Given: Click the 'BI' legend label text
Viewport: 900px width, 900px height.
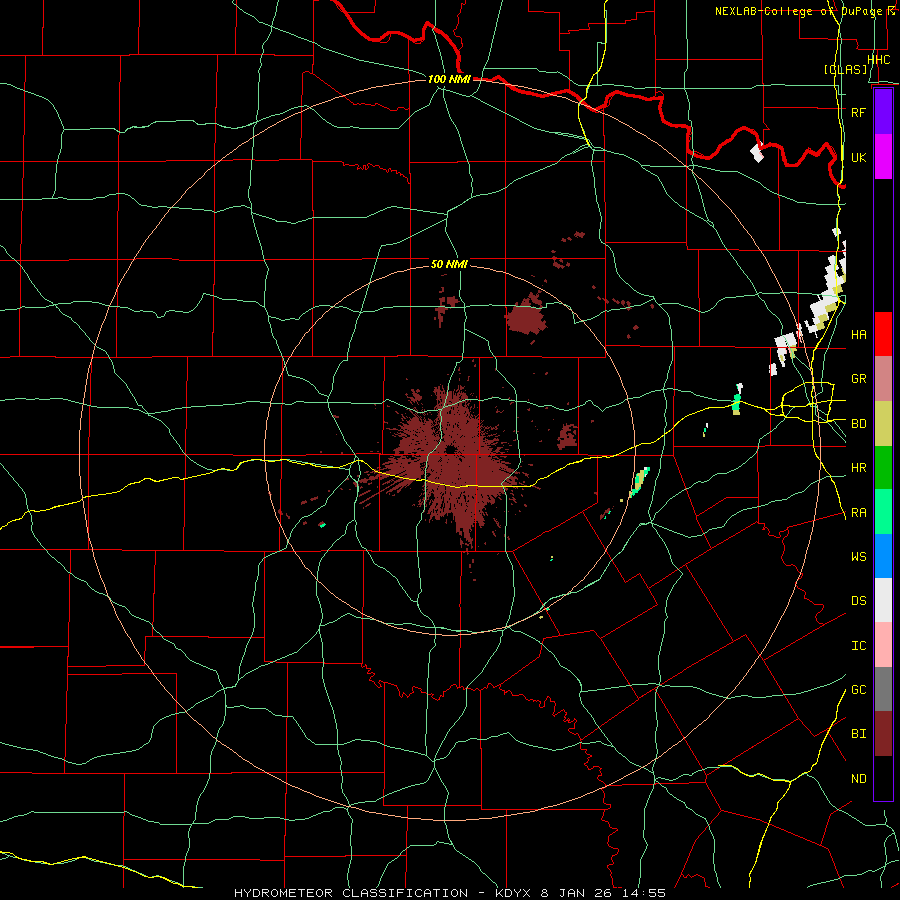Looking at the screenshot, I should click(858, 734).
